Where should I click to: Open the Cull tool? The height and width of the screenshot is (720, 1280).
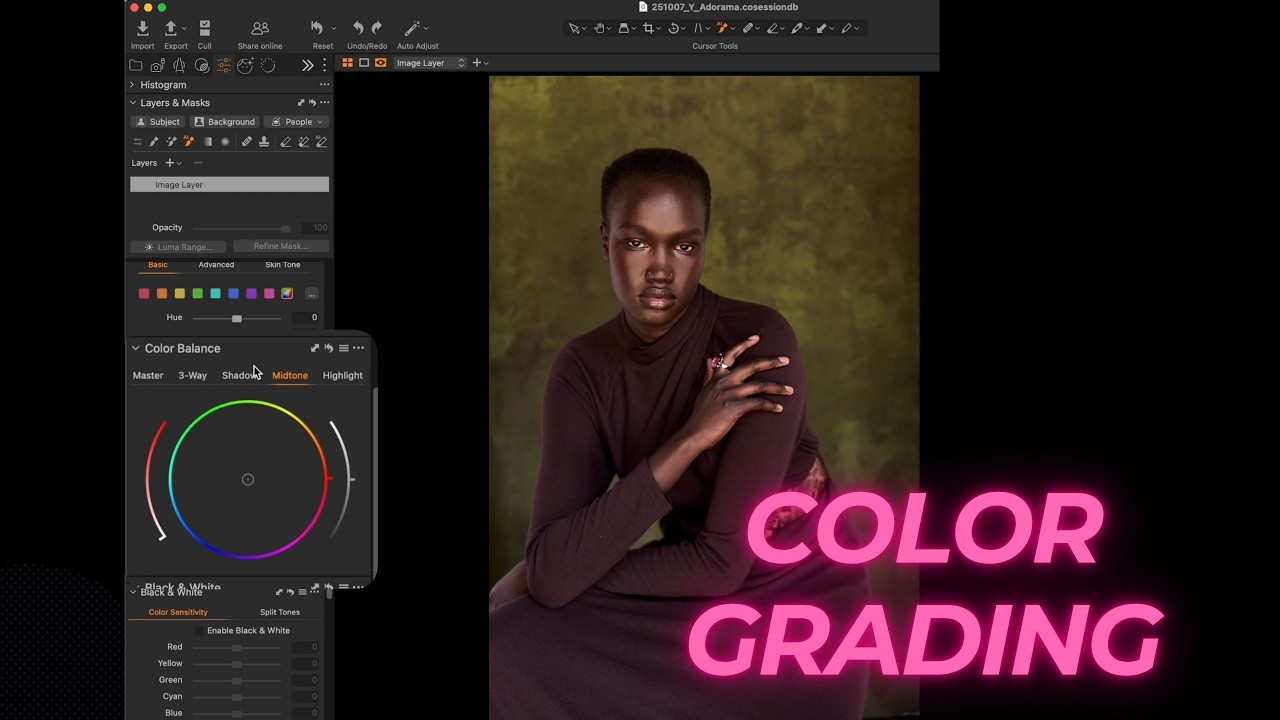coord(204,29)
